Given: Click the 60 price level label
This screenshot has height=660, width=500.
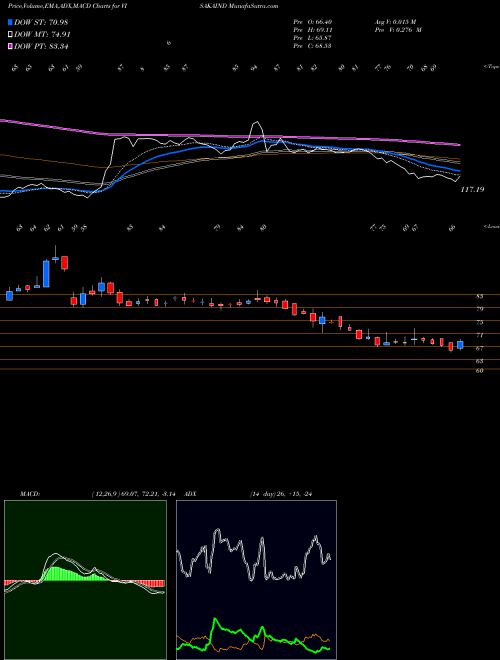Looking at the screenshot, I should (x=479, y=371).
